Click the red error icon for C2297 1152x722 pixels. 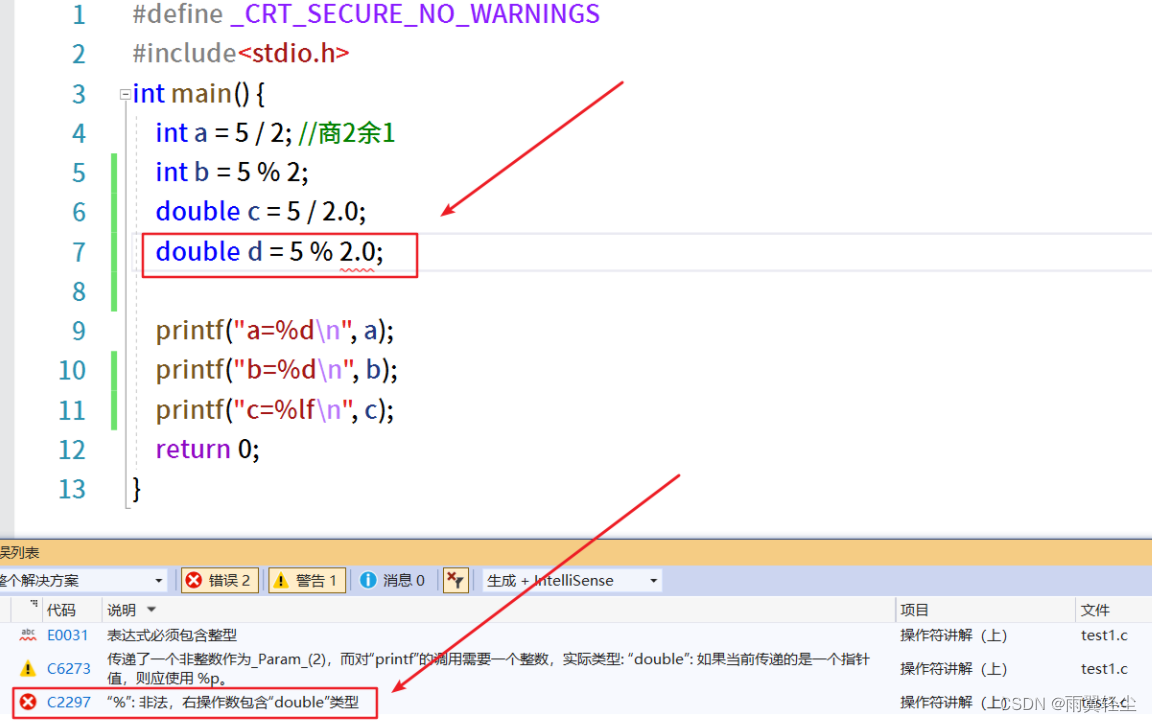click(28, 702)
